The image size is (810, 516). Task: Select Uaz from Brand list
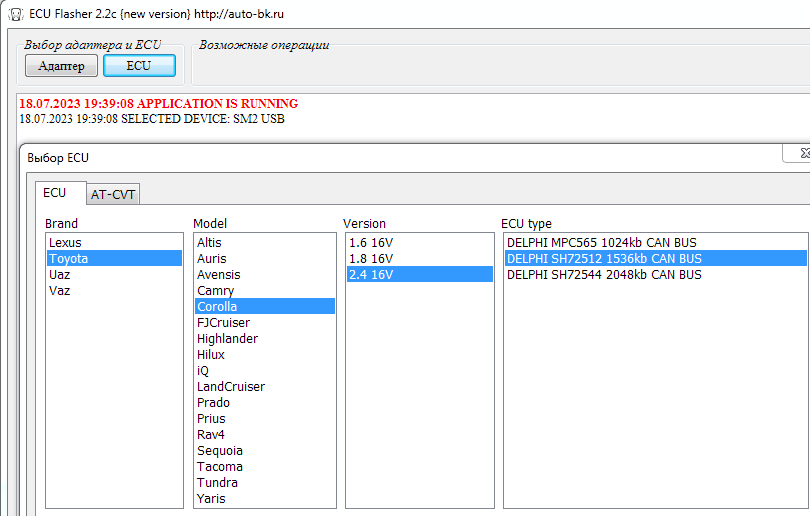pyautogui.click(x=60, y=275)
